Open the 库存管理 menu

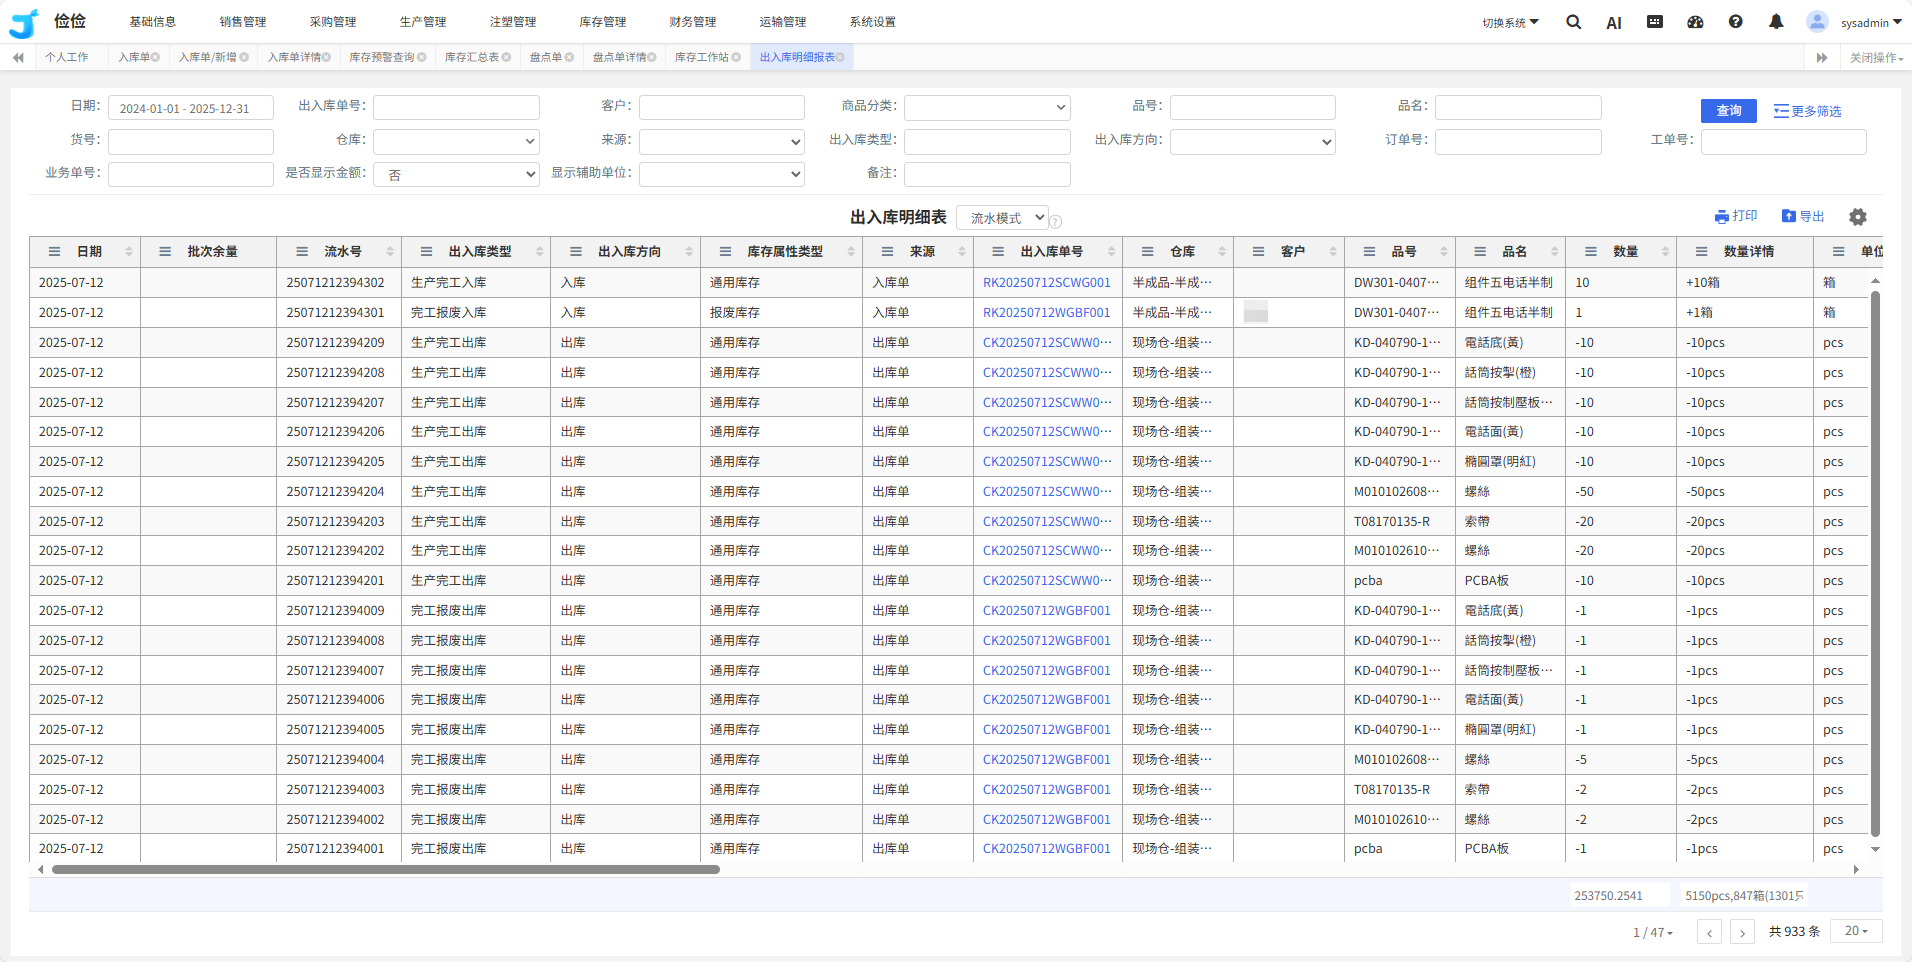[602, 22]
